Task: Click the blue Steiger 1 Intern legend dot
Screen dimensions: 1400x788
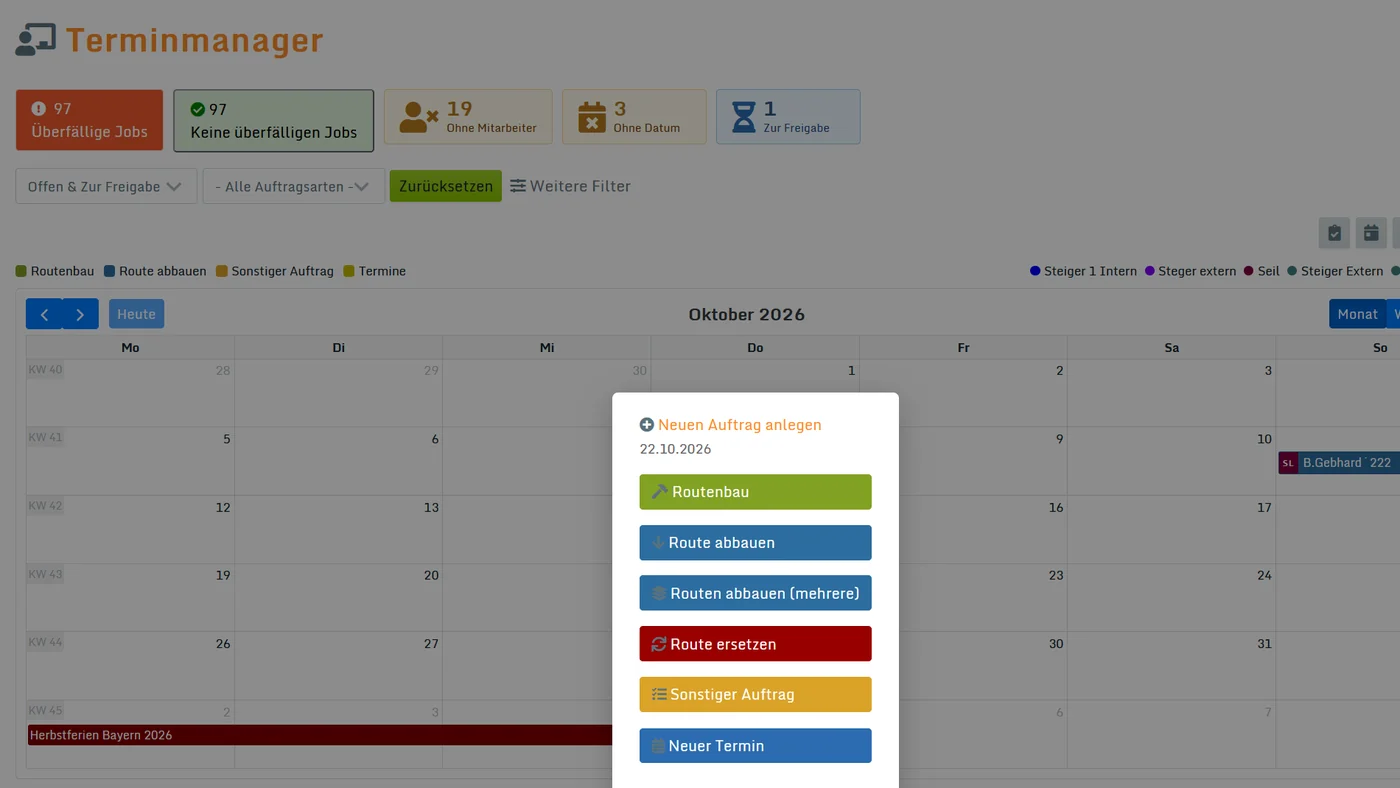Action: pyautogui.click(x=1035, y=271)
